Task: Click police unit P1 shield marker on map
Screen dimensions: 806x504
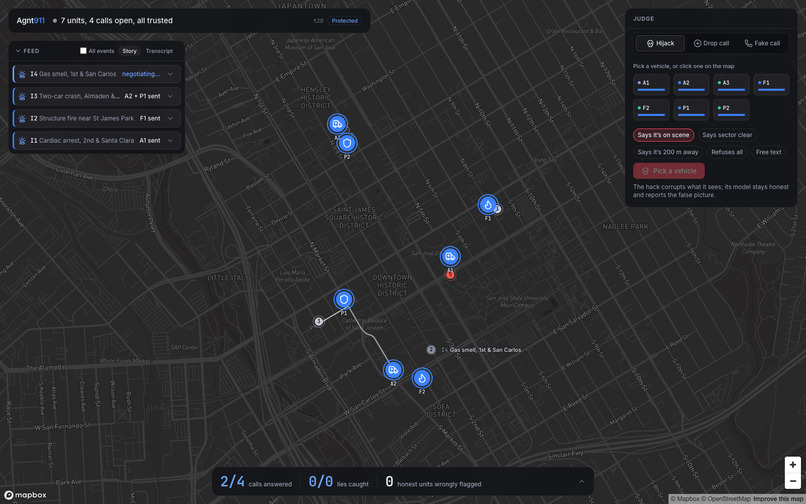Action: (x=344, y=299)
